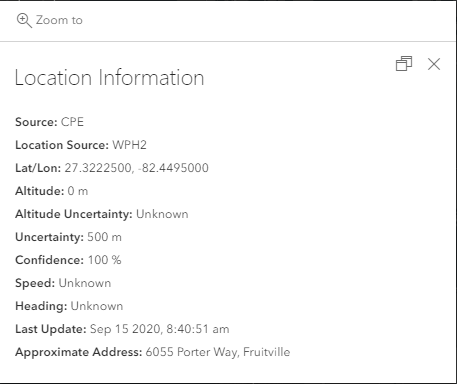Select the Lat/Lon coordinates 27.3222500, -82.4495000

tap(136, 168)
